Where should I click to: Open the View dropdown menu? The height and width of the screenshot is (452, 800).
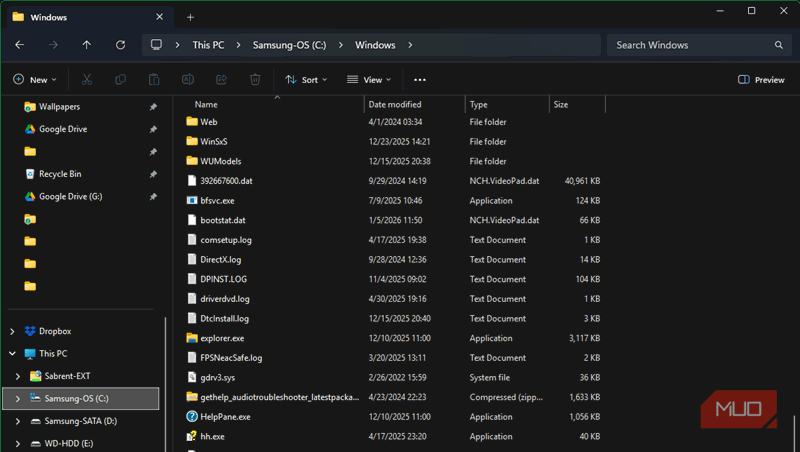tap(369, 80)
